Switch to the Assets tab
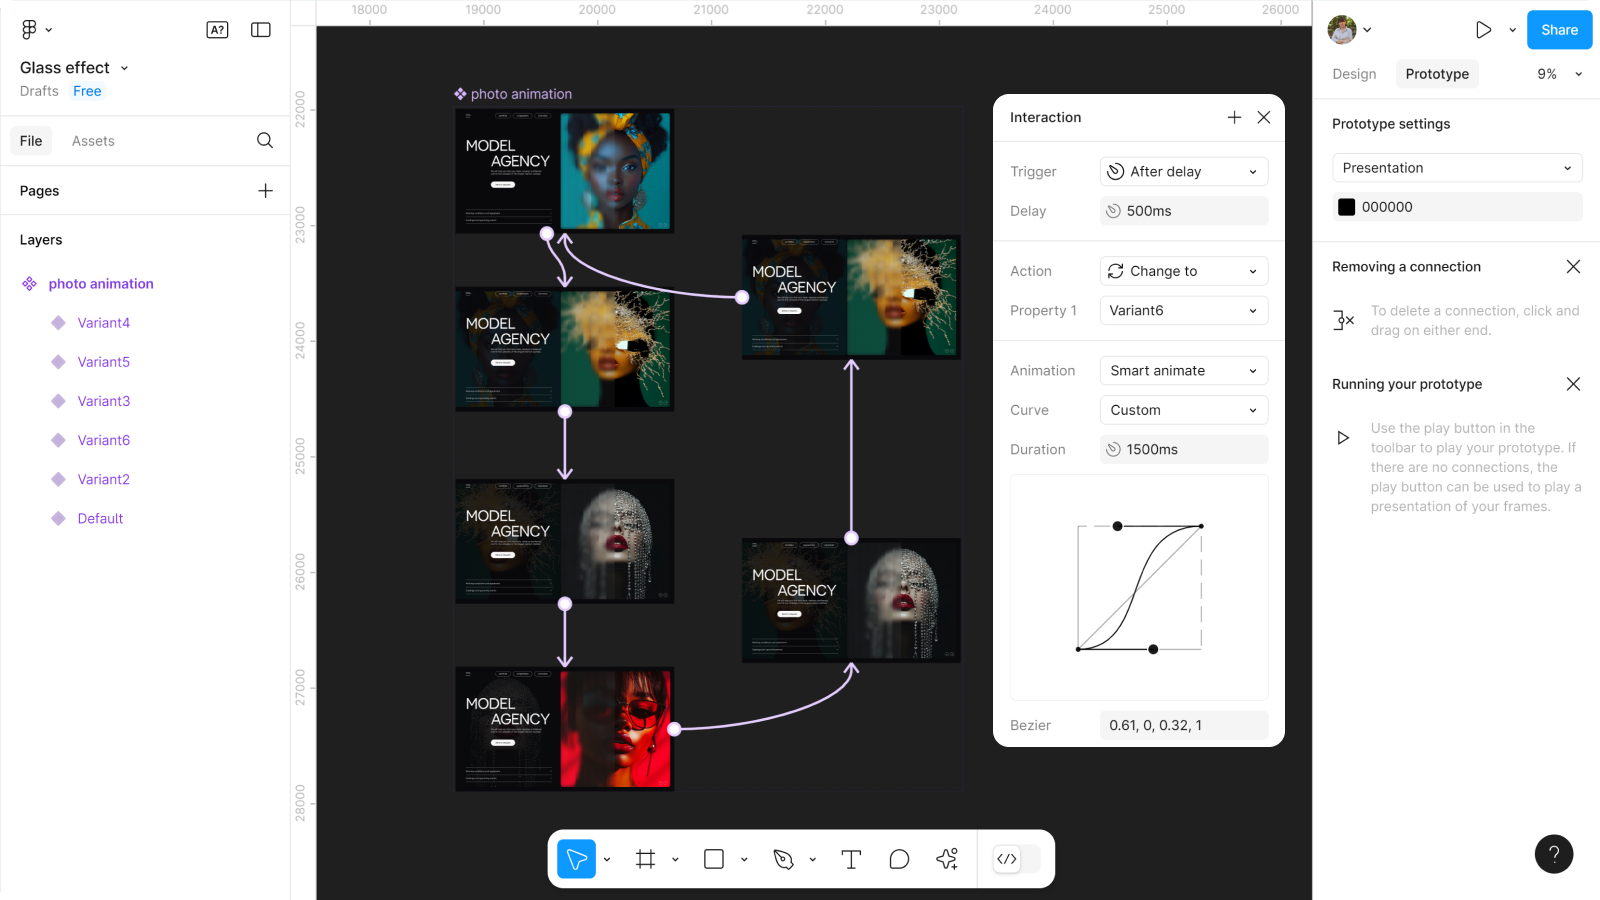1600x900 pixels. coord(93,141)
